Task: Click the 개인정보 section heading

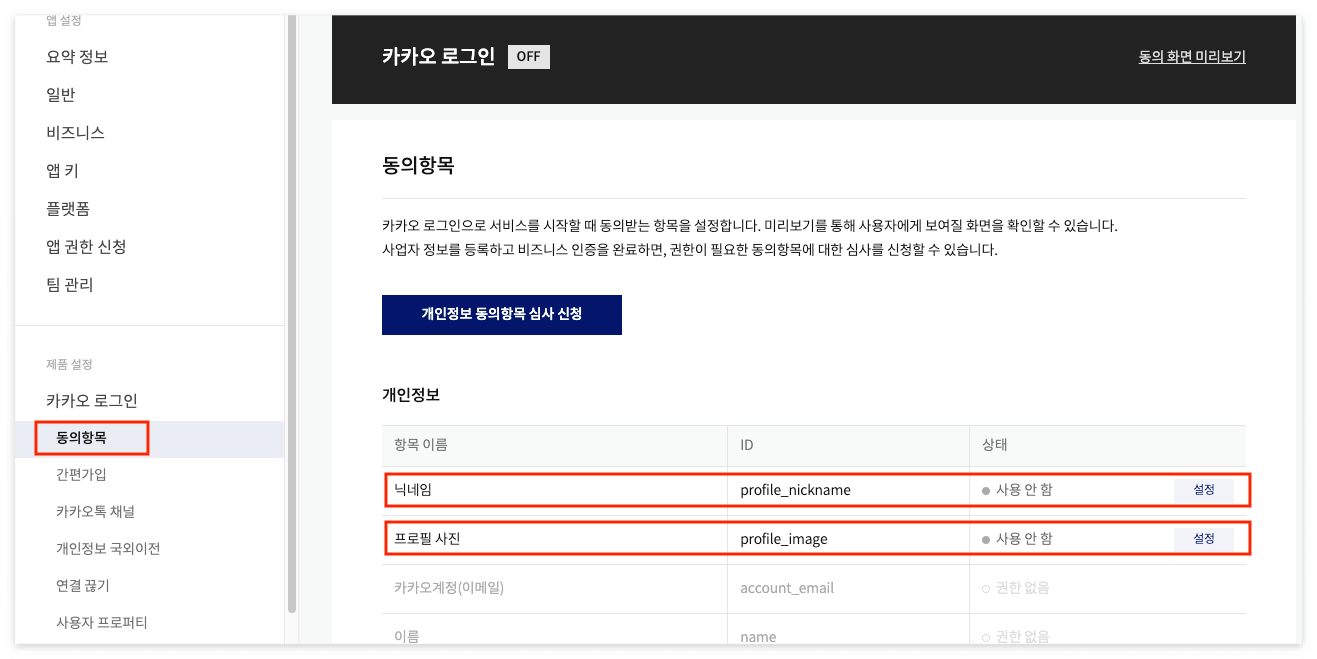Action: coord(411,394)
